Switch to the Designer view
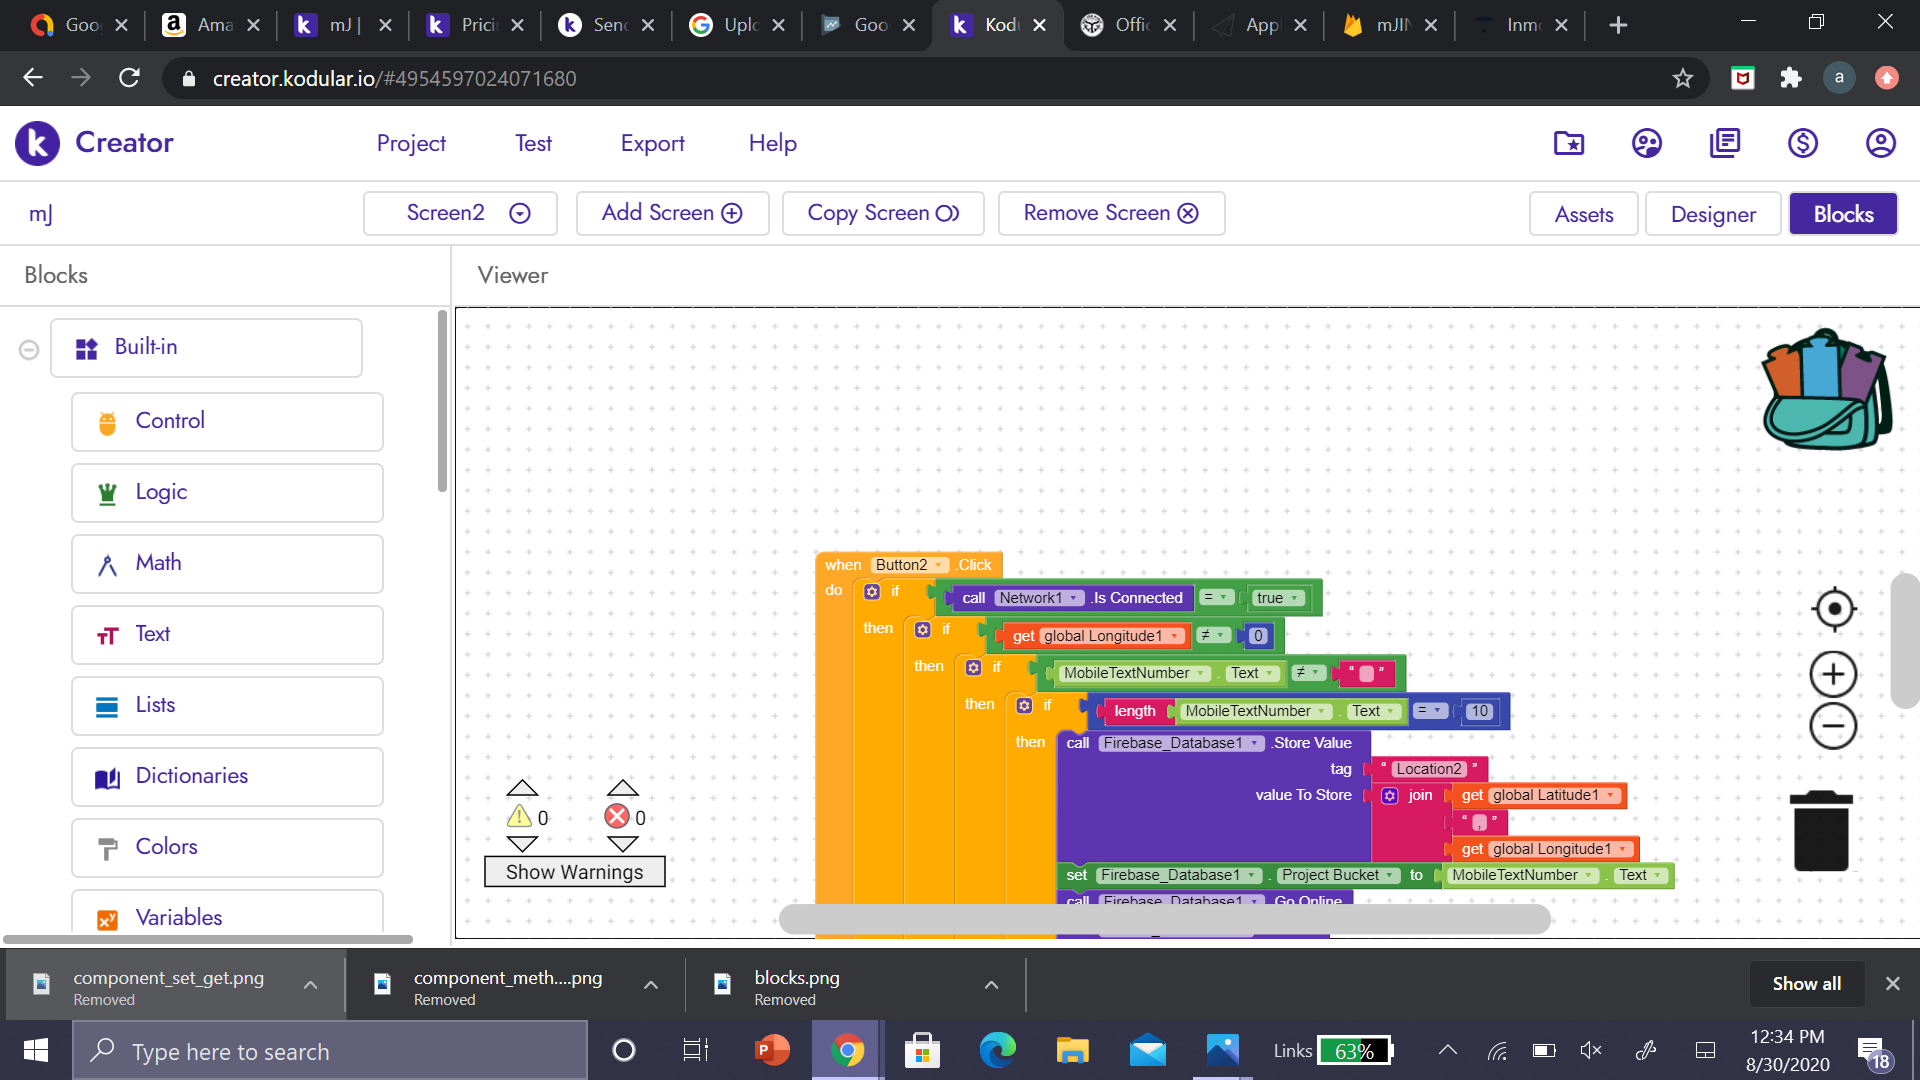 pyautogui.click(x=1712, y=214)
